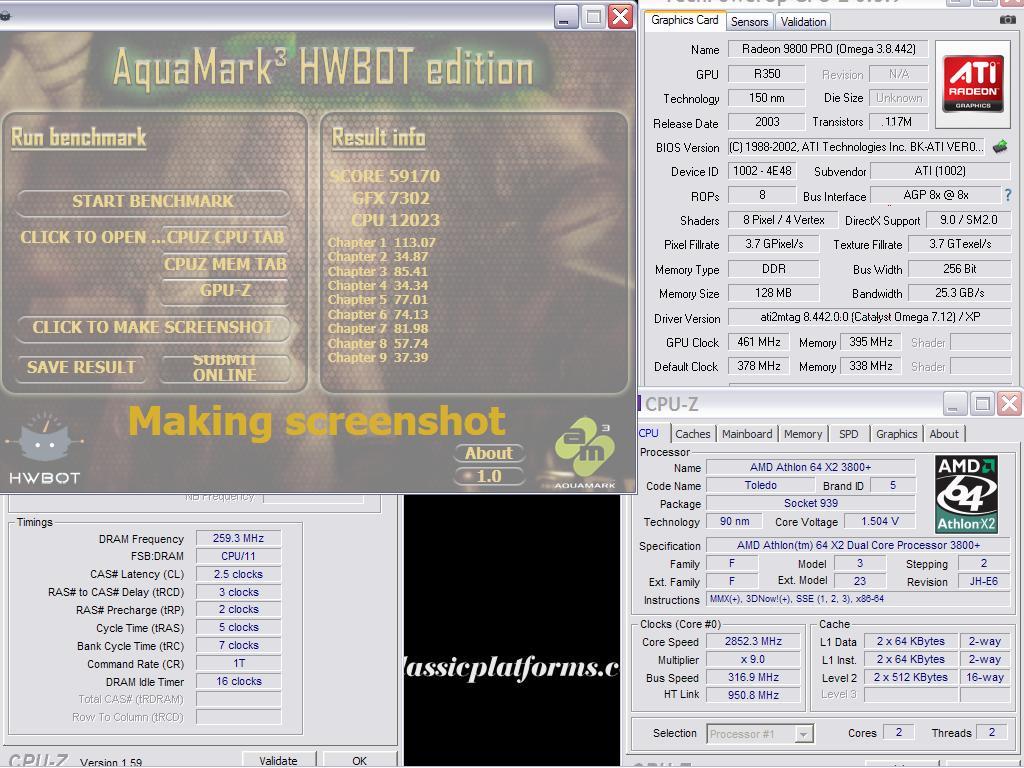This screenshot has height=768, width=1024.
Task: Click the Core Speed value 2852.3 MHz
Action: coord(753,641)
